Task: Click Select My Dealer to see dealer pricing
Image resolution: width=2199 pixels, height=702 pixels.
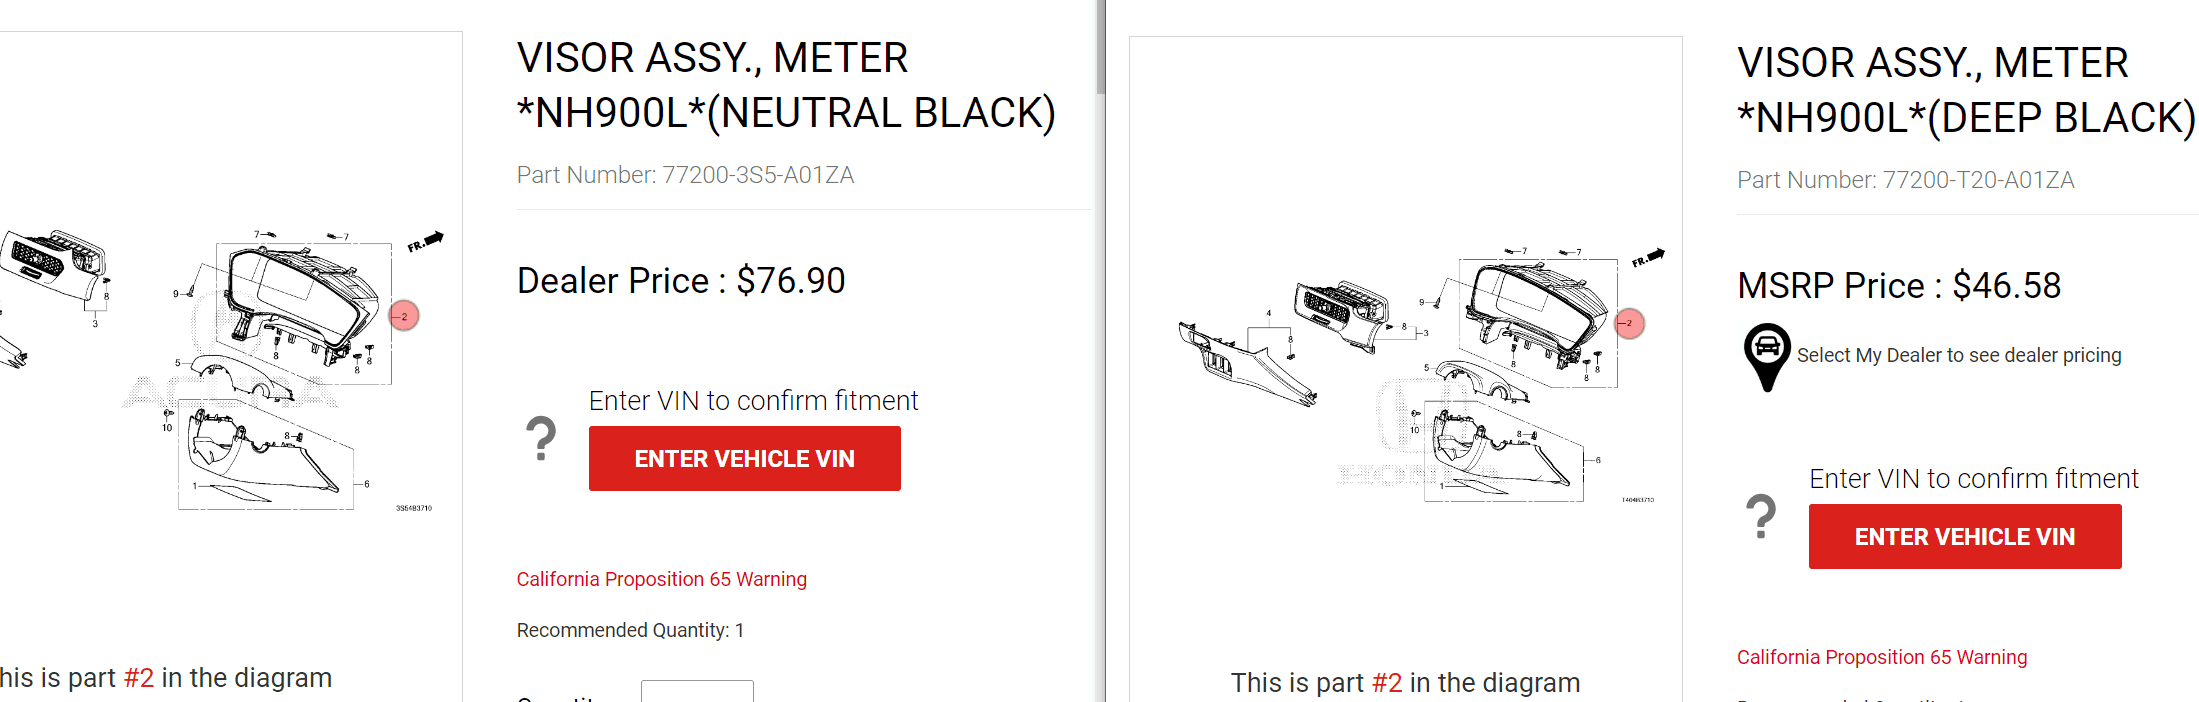Action: tap(1959, 355)
